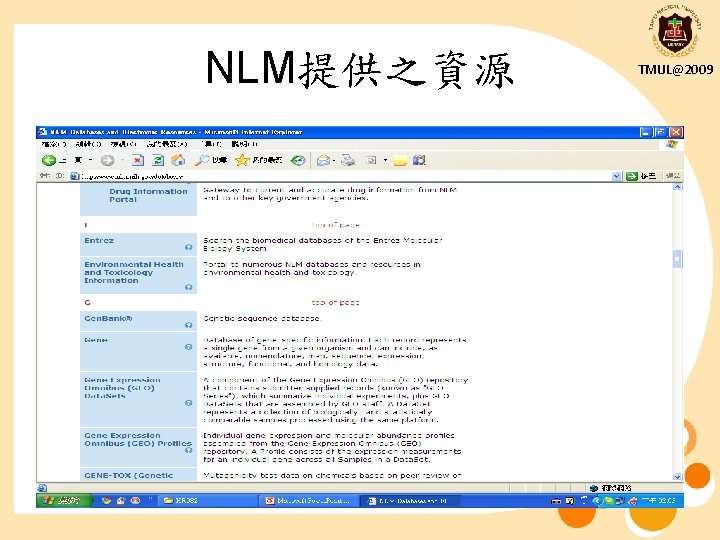This screenshot has width=720, height=540.
Task: Open the Back button history dropdown arrow
Action: [90, 160]
